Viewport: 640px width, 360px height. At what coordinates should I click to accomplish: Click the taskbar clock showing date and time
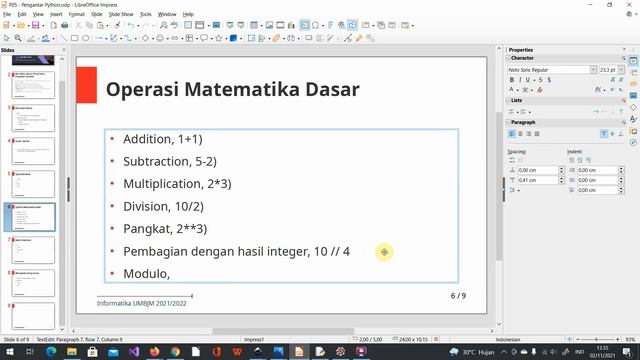coord(602,351)
